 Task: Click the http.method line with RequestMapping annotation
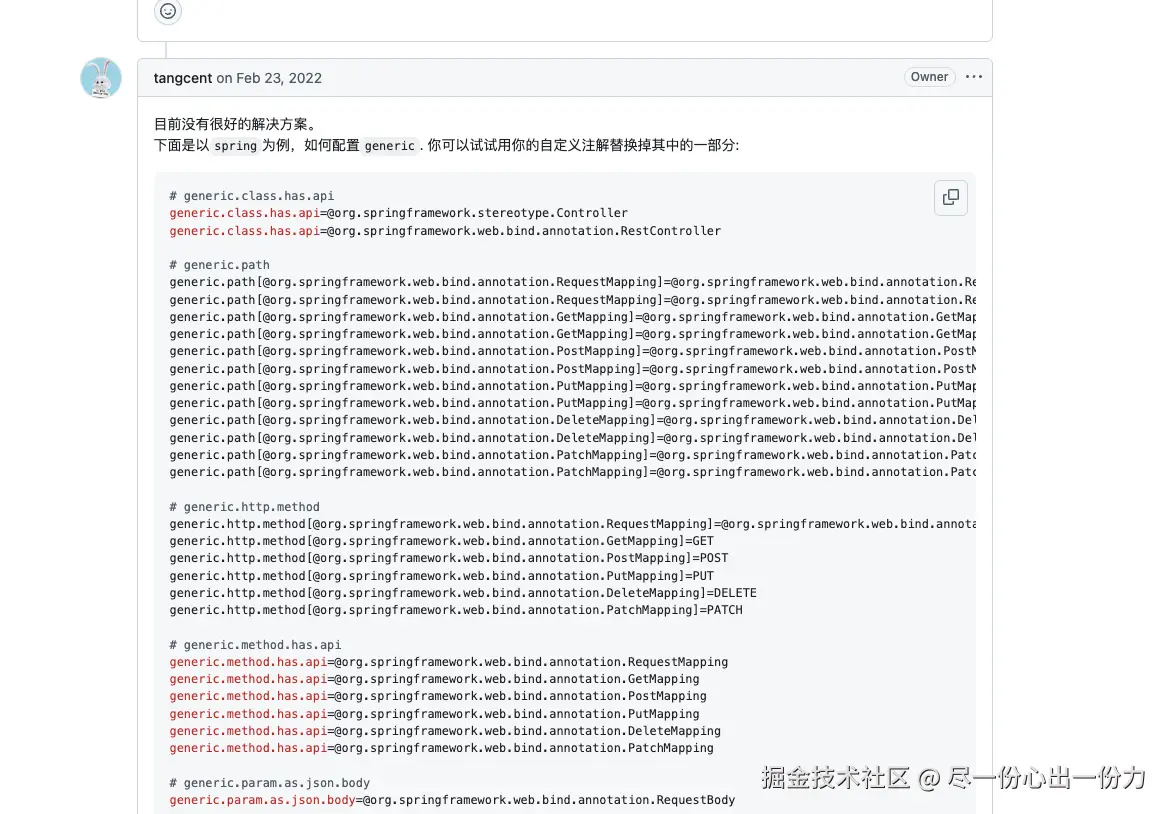point(573,524)
